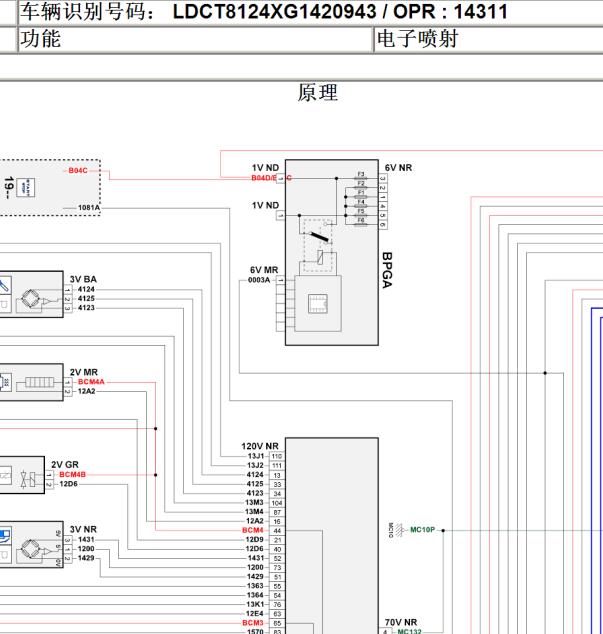
Task: Select wire label 13M3
Action: coord(254,503)
